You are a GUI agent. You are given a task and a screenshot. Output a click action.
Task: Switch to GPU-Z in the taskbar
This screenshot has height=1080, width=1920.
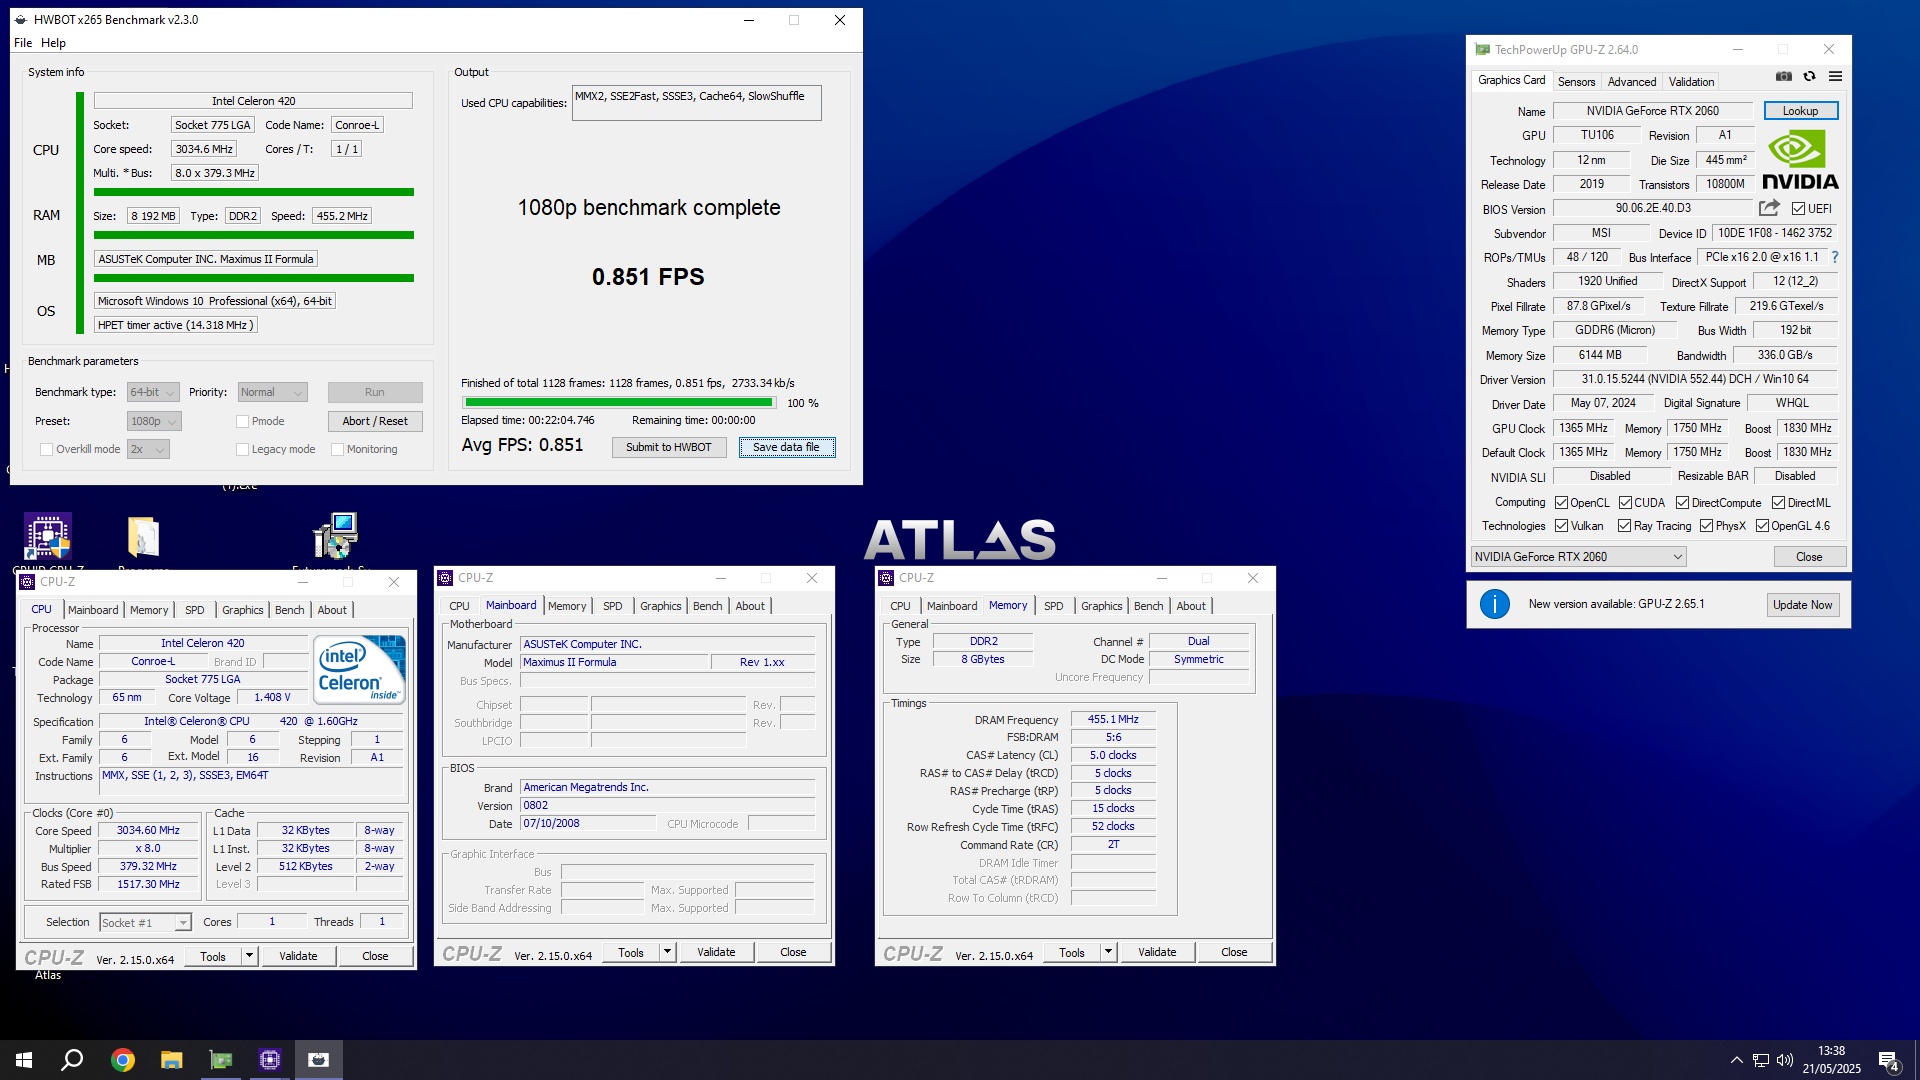pyautogui.click(x=221, y=1060)
